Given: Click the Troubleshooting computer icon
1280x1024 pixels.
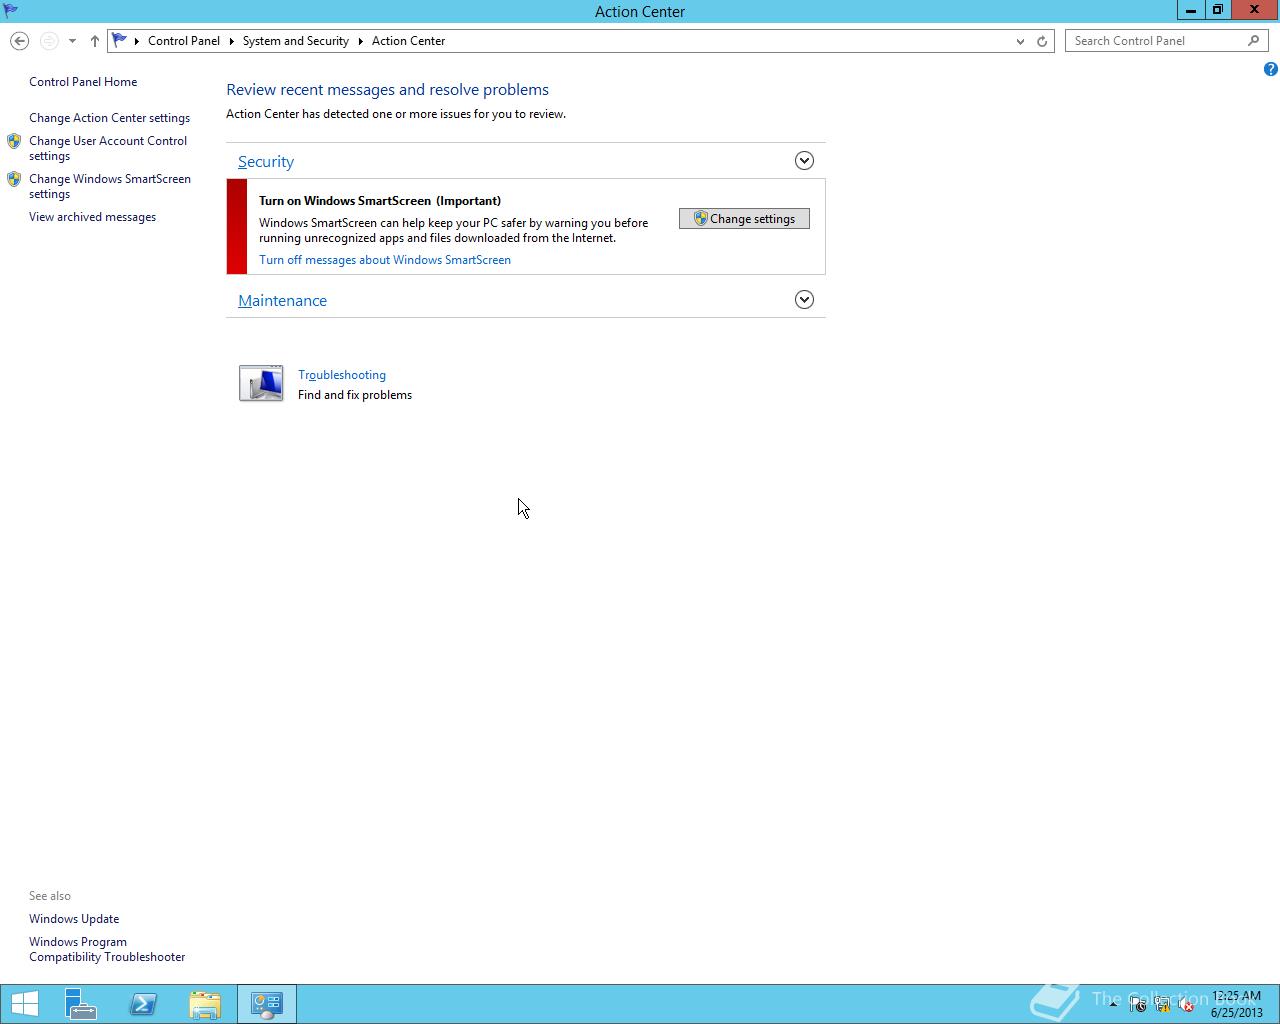Looking at the screenshot, I should [x=261, y=384].
